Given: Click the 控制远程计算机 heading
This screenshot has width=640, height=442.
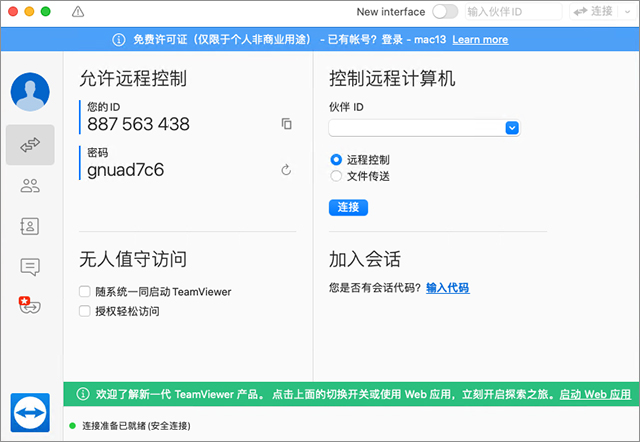Looking at the screenshot, I should pos(392,78).
